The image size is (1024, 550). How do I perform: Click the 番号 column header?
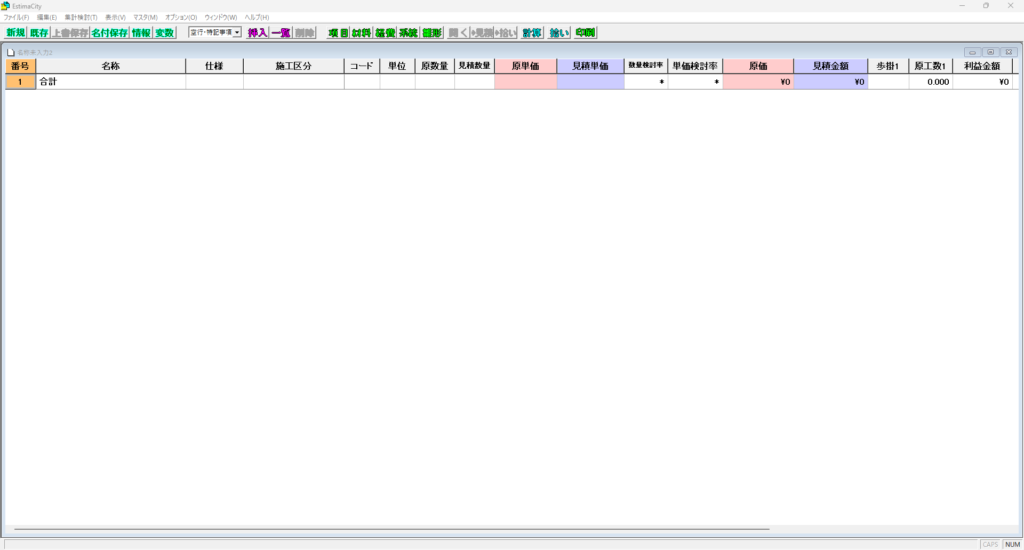[20, 66]
